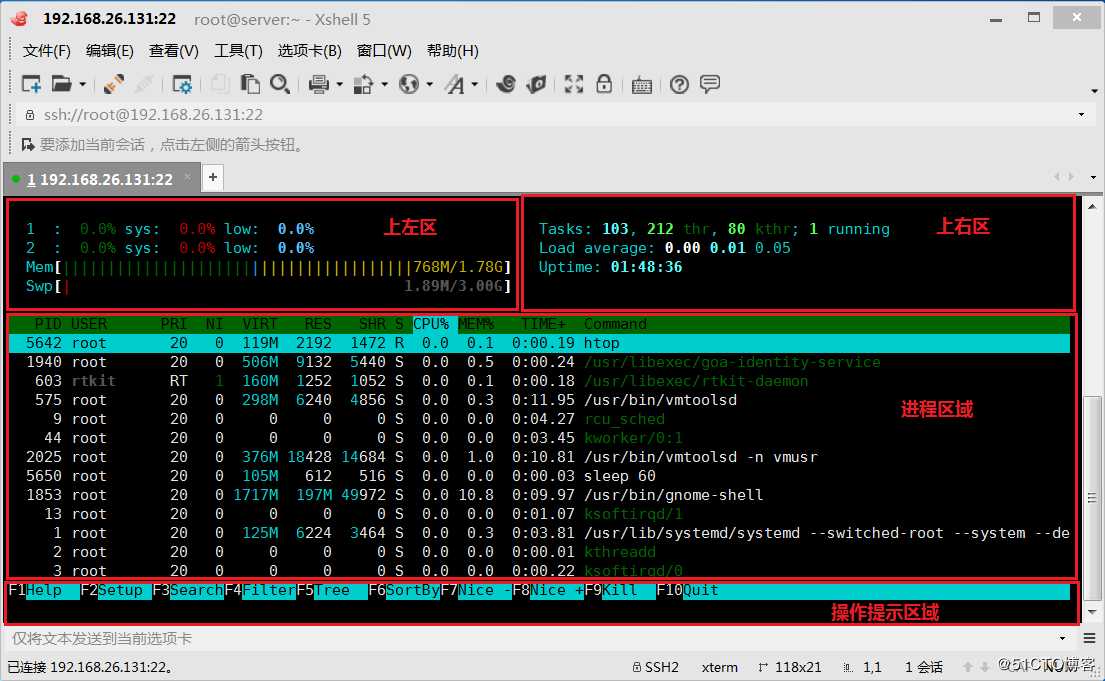The width and height of the screenshot is (1105, 681).
Task: Open the 窗口(W) menu
Action: (384, 51)
